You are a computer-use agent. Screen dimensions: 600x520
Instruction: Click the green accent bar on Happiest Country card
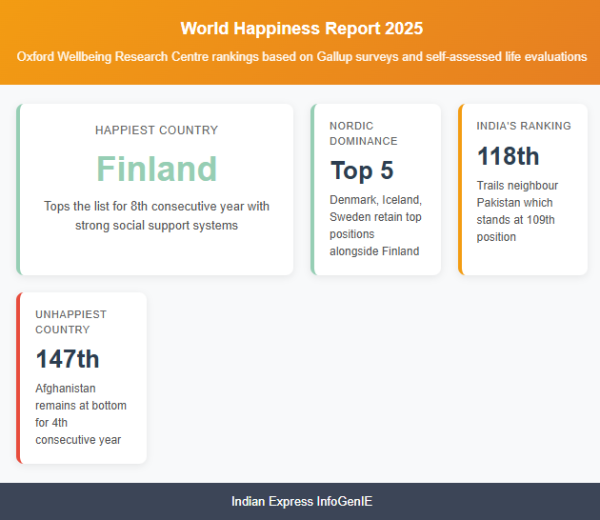(18, 189)
